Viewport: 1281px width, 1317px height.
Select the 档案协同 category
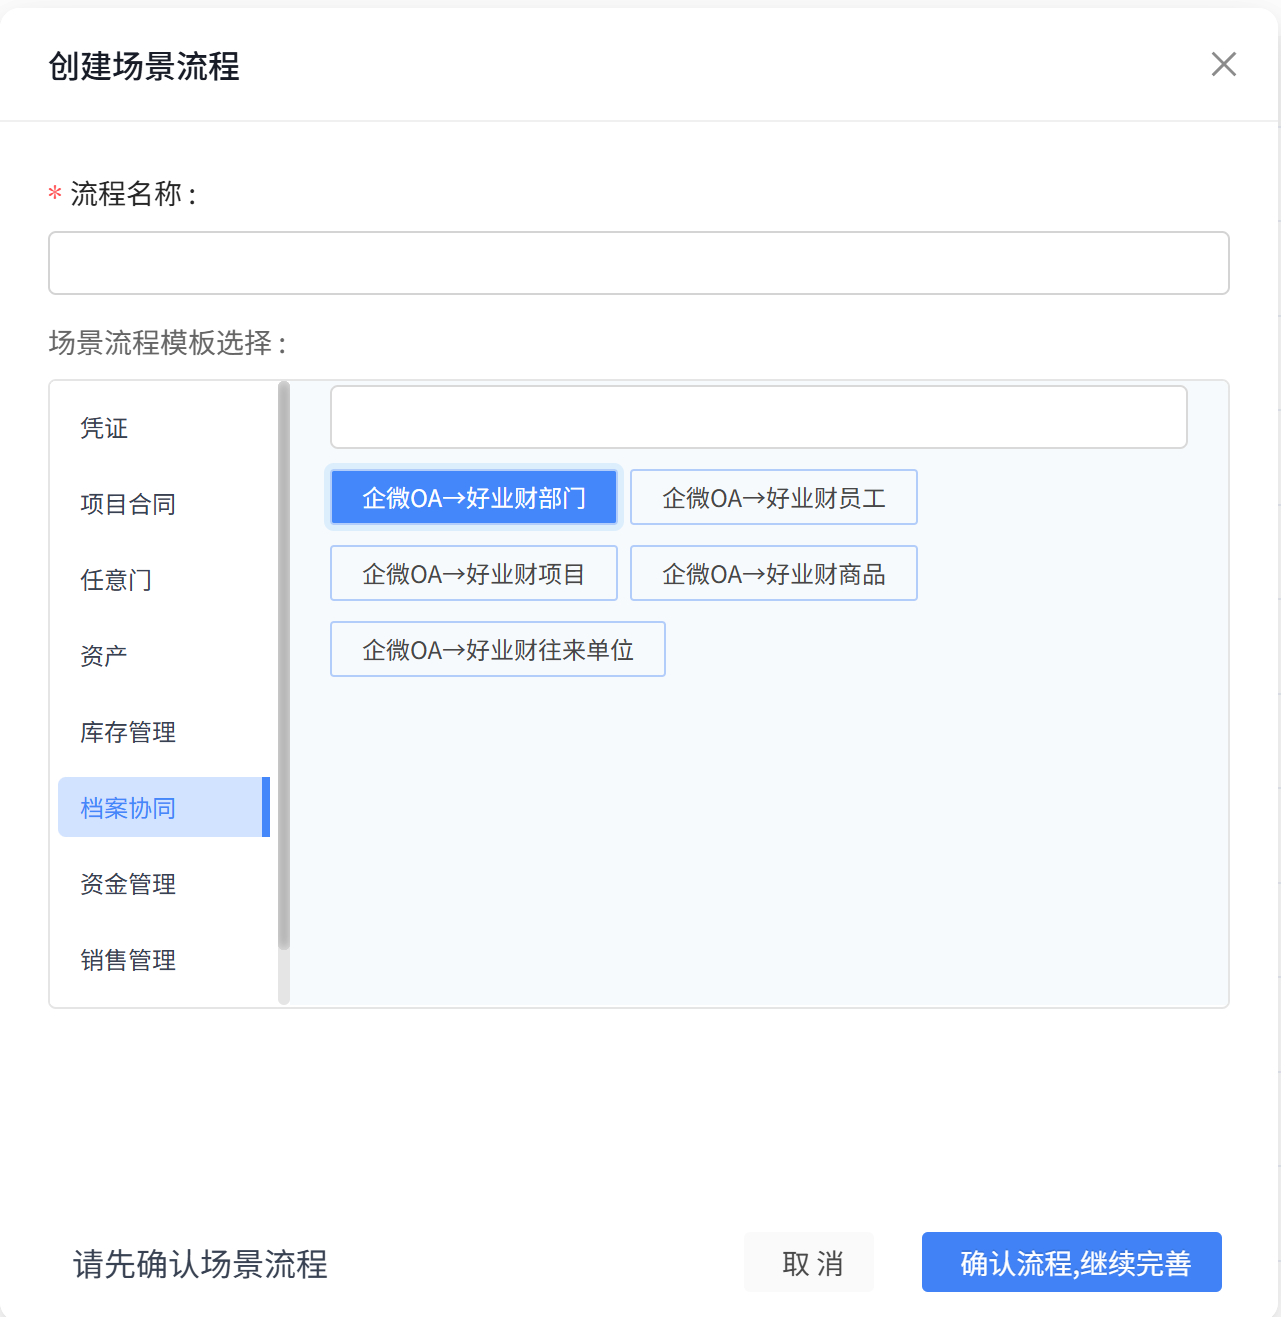point(128,808)
